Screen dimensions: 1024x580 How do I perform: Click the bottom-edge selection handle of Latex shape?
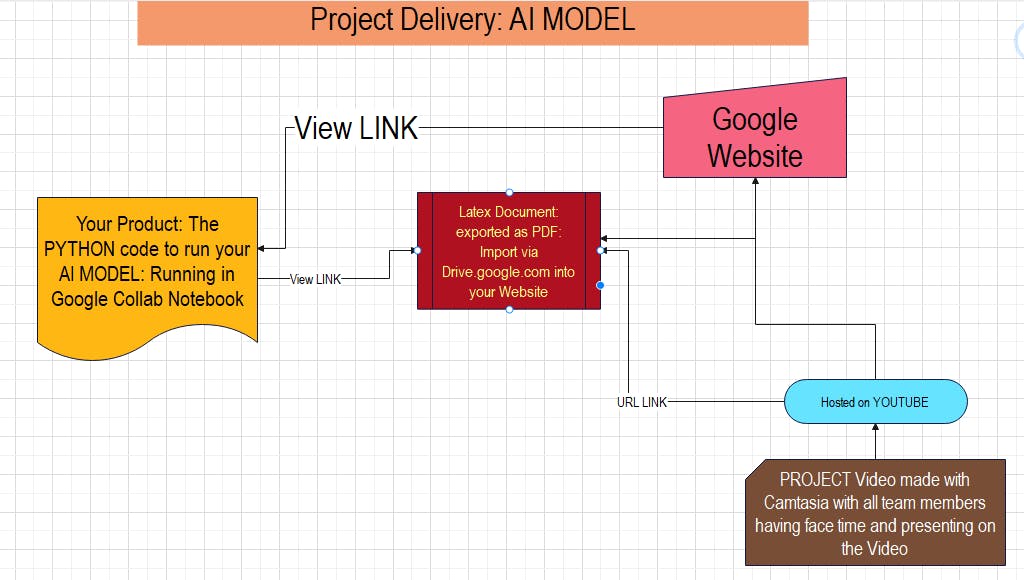[509, 310]
